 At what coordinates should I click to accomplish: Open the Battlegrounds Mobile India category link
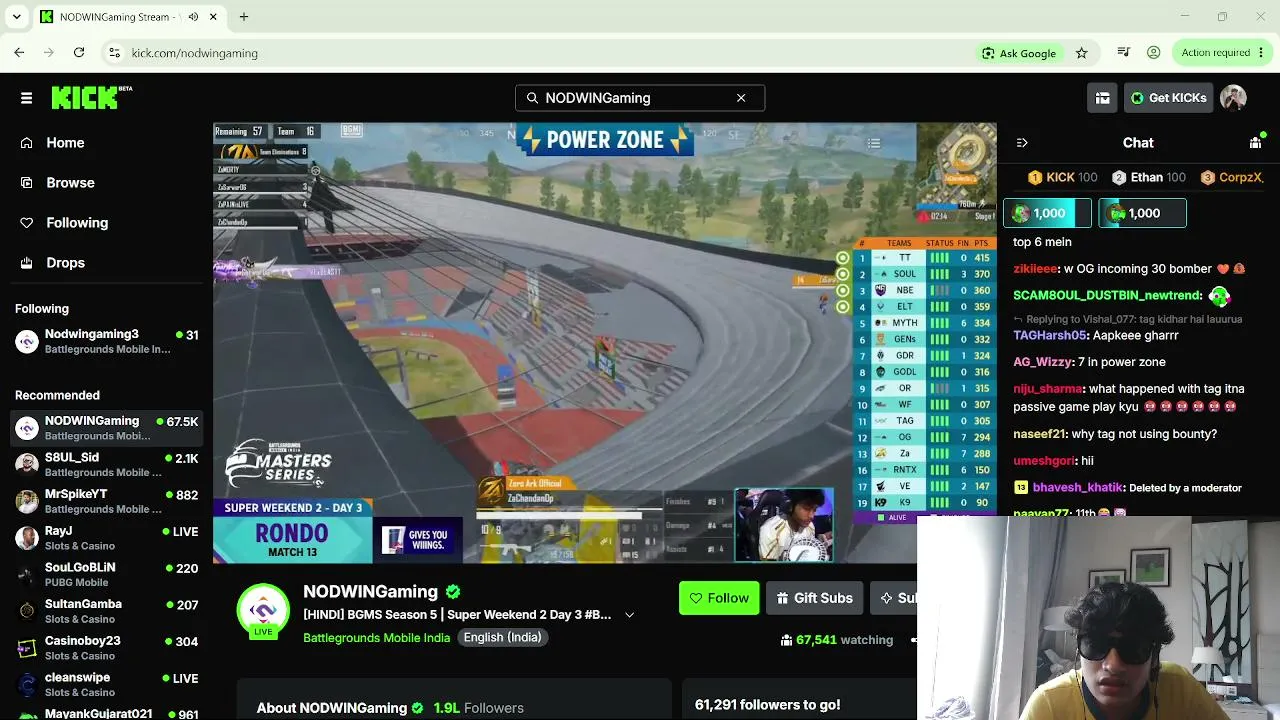coord(376,638)
